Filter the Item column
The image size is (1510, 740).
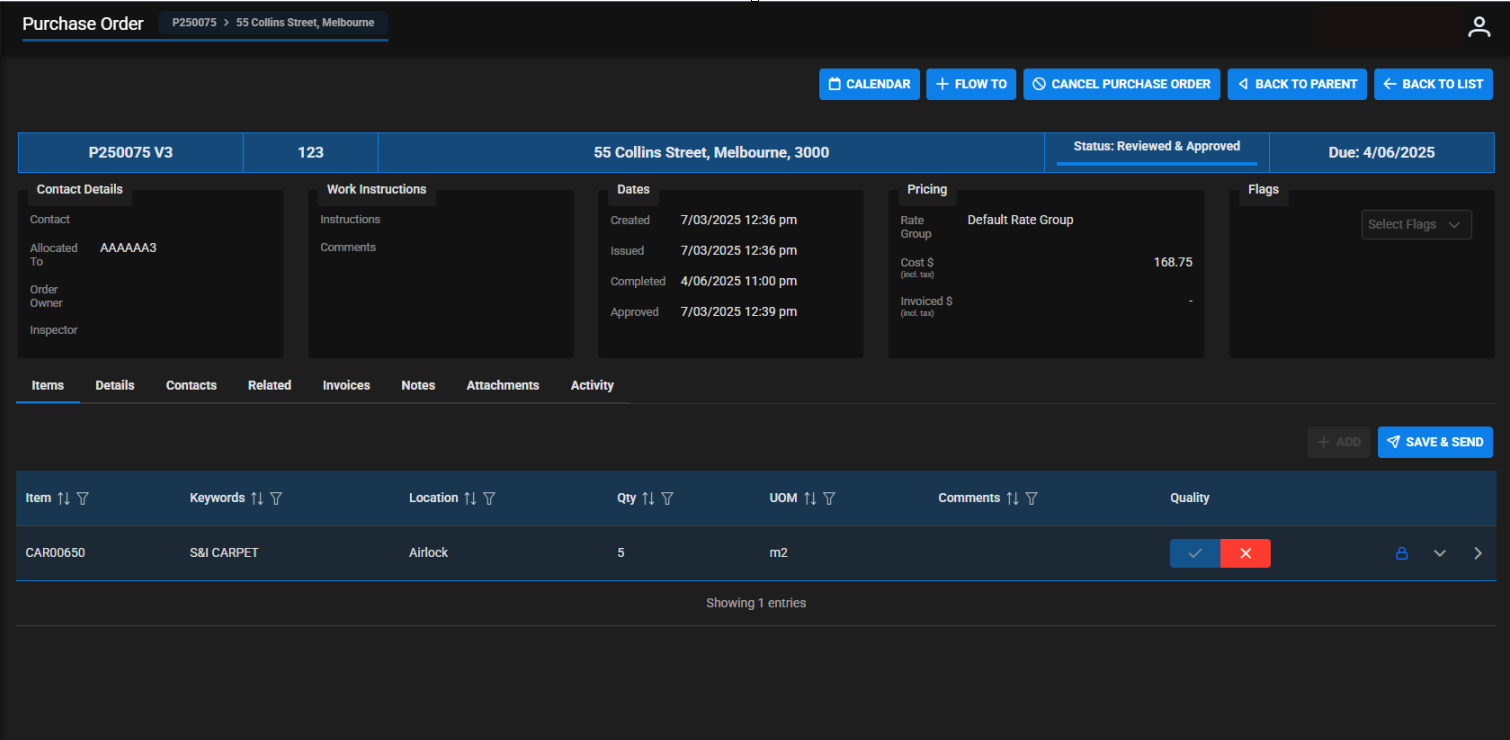coord(83,498)
